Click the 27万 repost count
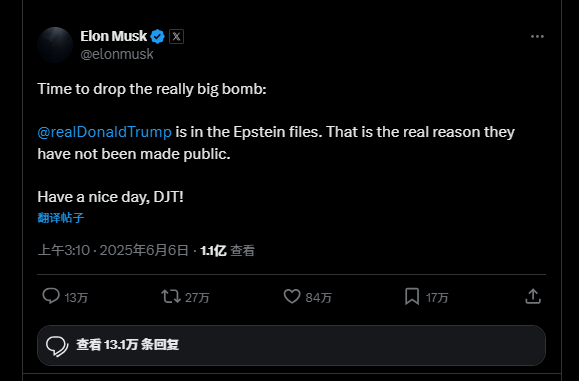 [197, 298]
